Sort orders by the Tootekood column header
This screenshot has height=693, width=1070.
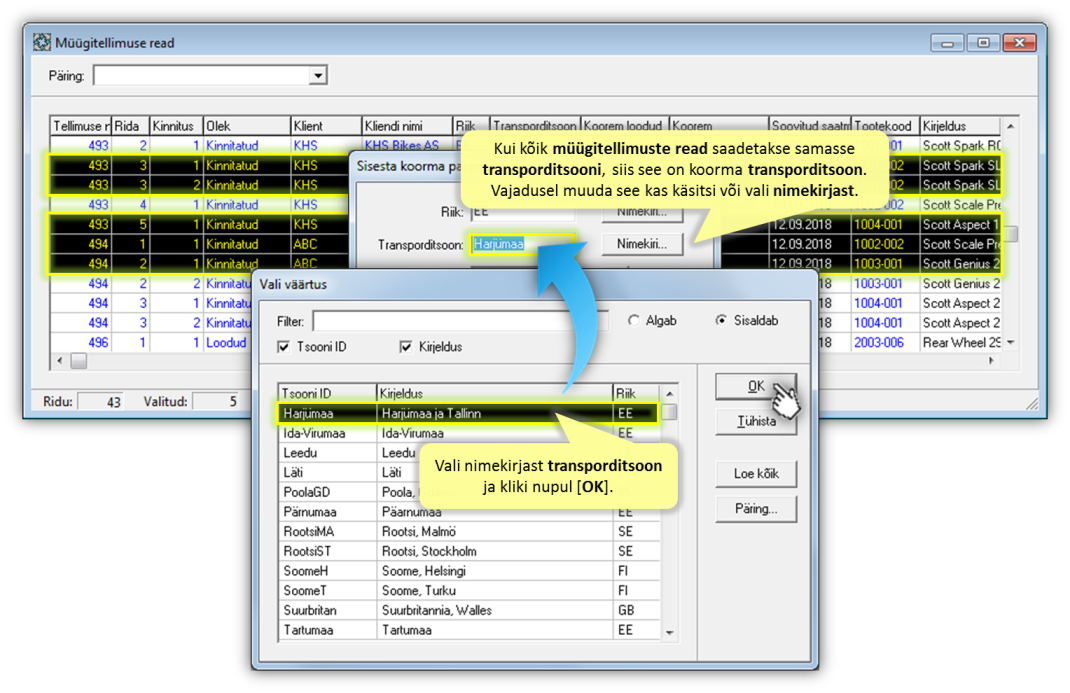click(x=885, y=126)
